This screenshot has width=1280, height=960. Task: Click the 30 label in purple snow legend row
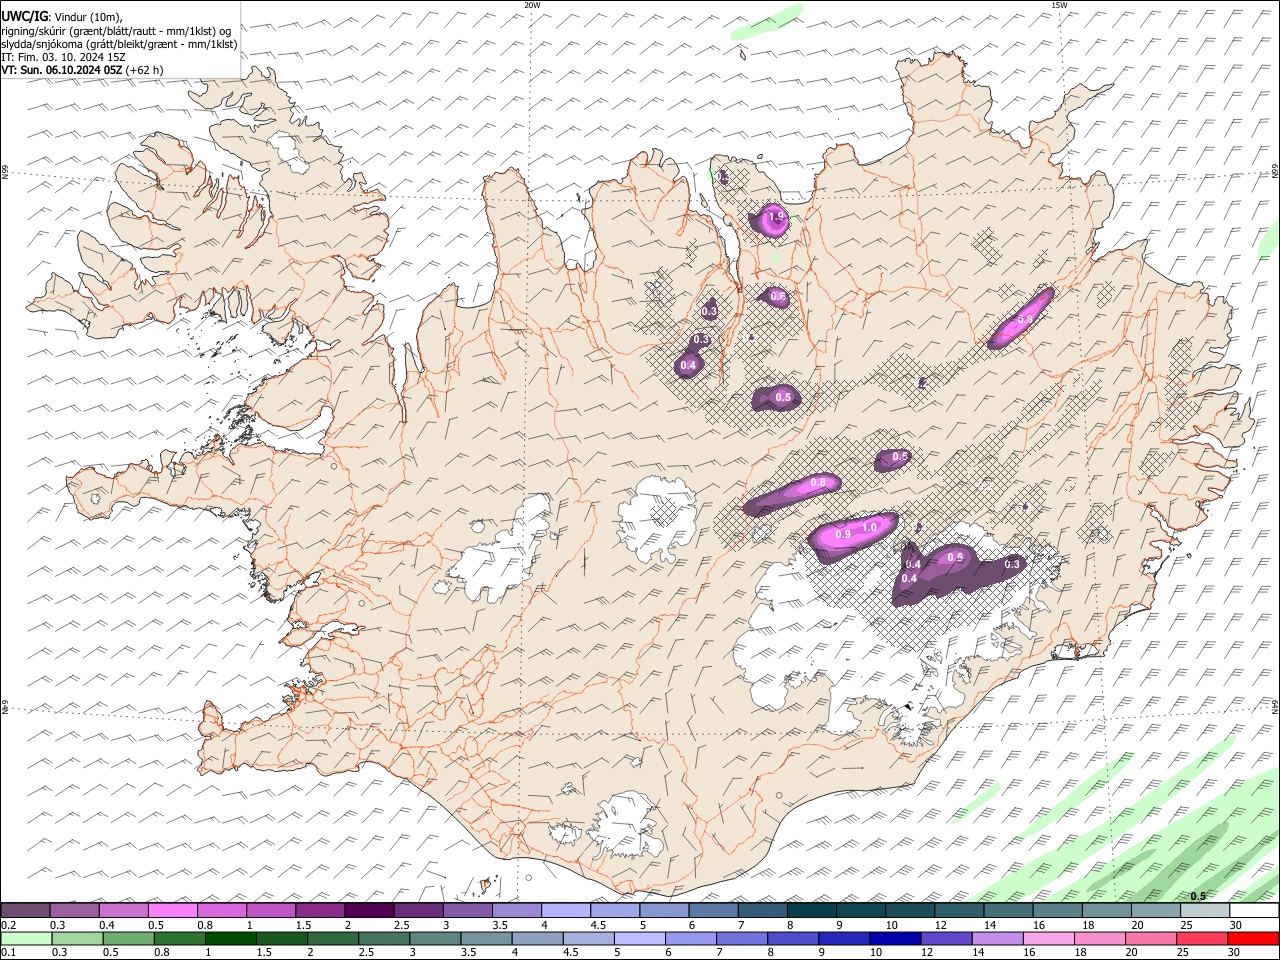pyautogui.click(x=1236, y=925)
